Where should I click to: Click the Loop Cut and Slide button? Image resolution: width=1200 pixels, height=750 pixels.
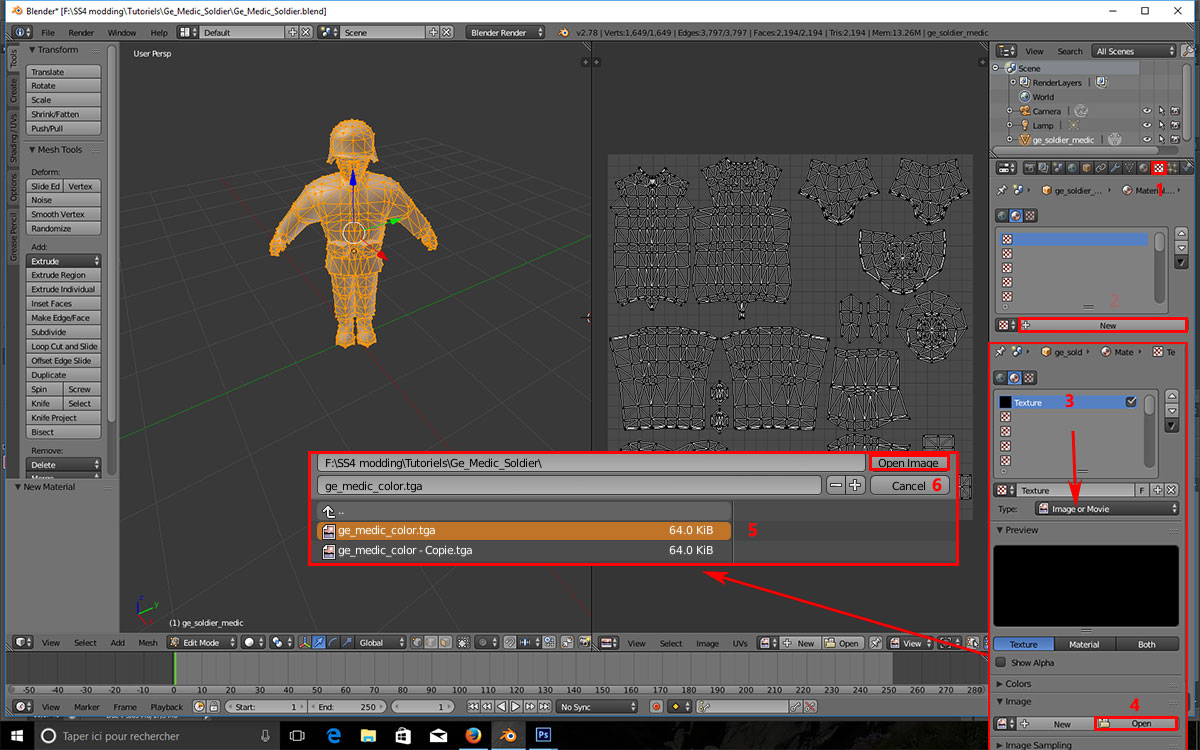coord(65,346)
